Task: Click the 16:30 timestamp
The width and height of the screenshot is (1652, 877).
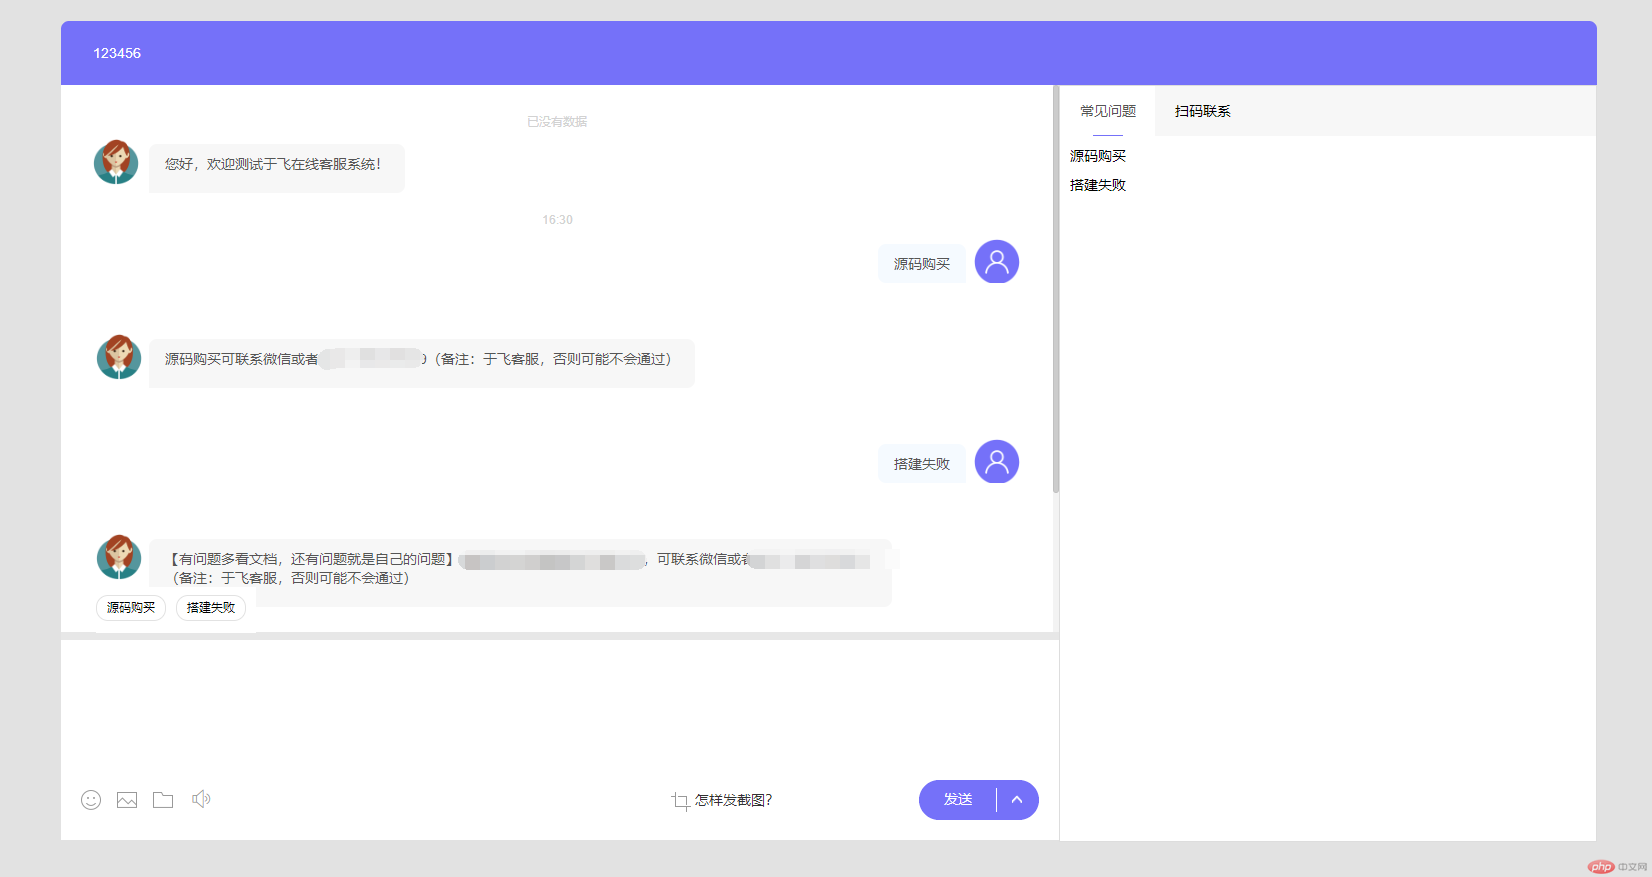Action: coord(558,220)
